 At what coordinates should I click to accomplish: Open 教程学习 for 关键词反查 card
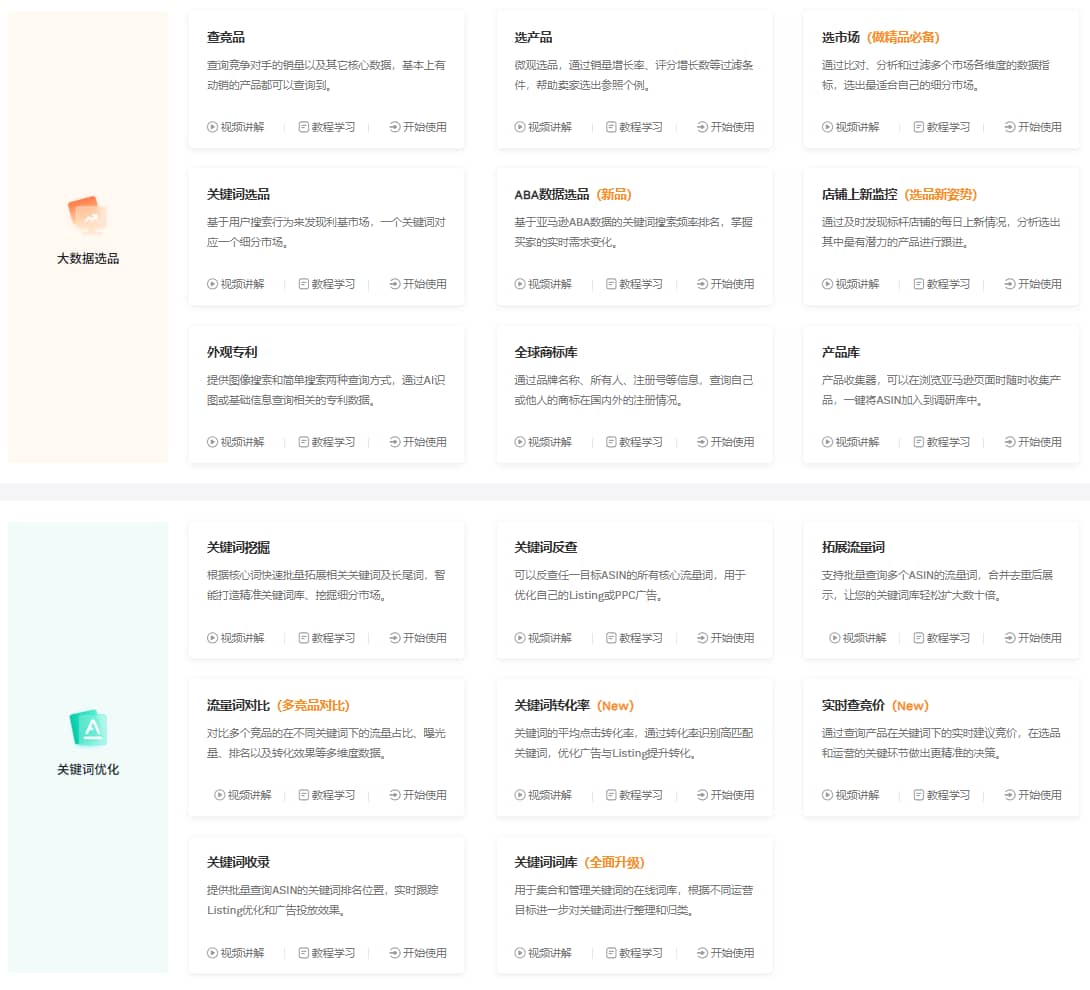click(634, 638)
